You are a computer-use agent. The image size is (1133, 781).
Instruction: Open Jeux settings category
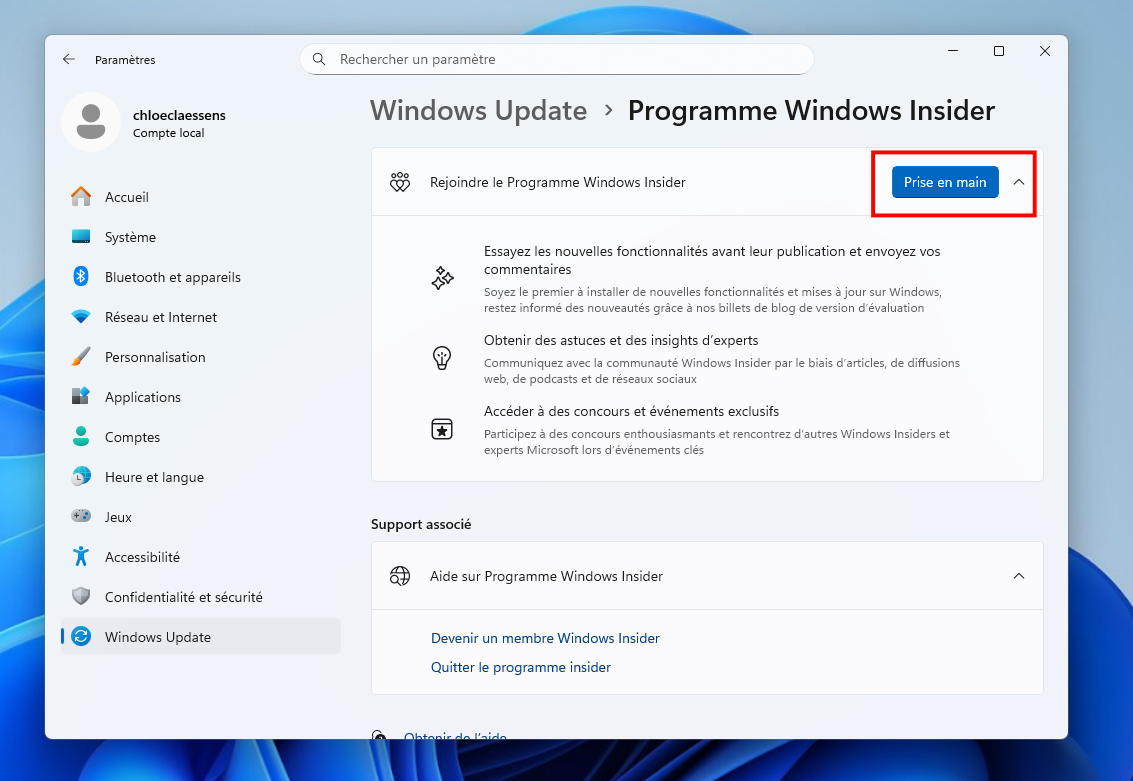click(118, 517)
